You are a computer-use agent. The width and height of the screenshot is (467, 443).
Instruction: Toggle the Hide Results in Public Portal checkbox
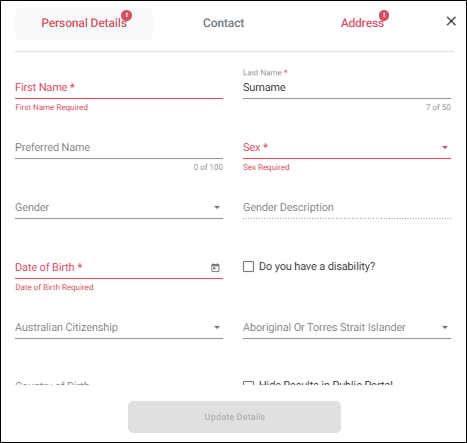click(248, 383)
